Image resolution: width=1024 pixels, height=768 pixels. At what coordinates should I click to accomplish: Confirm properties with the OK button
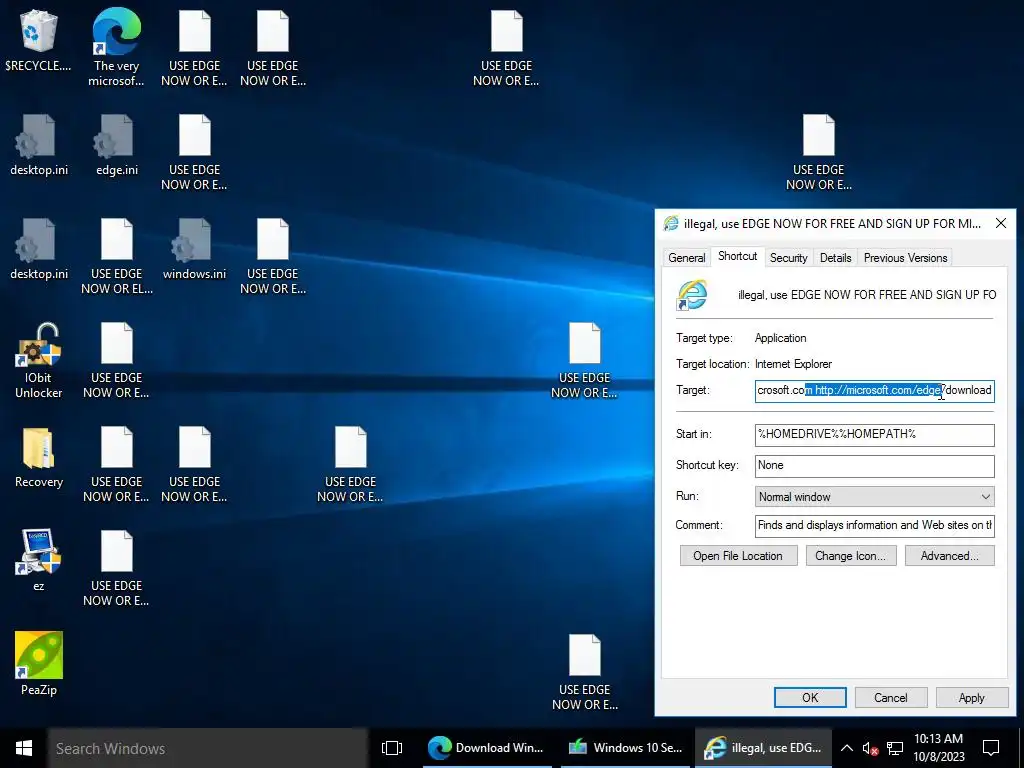(810, 697)
